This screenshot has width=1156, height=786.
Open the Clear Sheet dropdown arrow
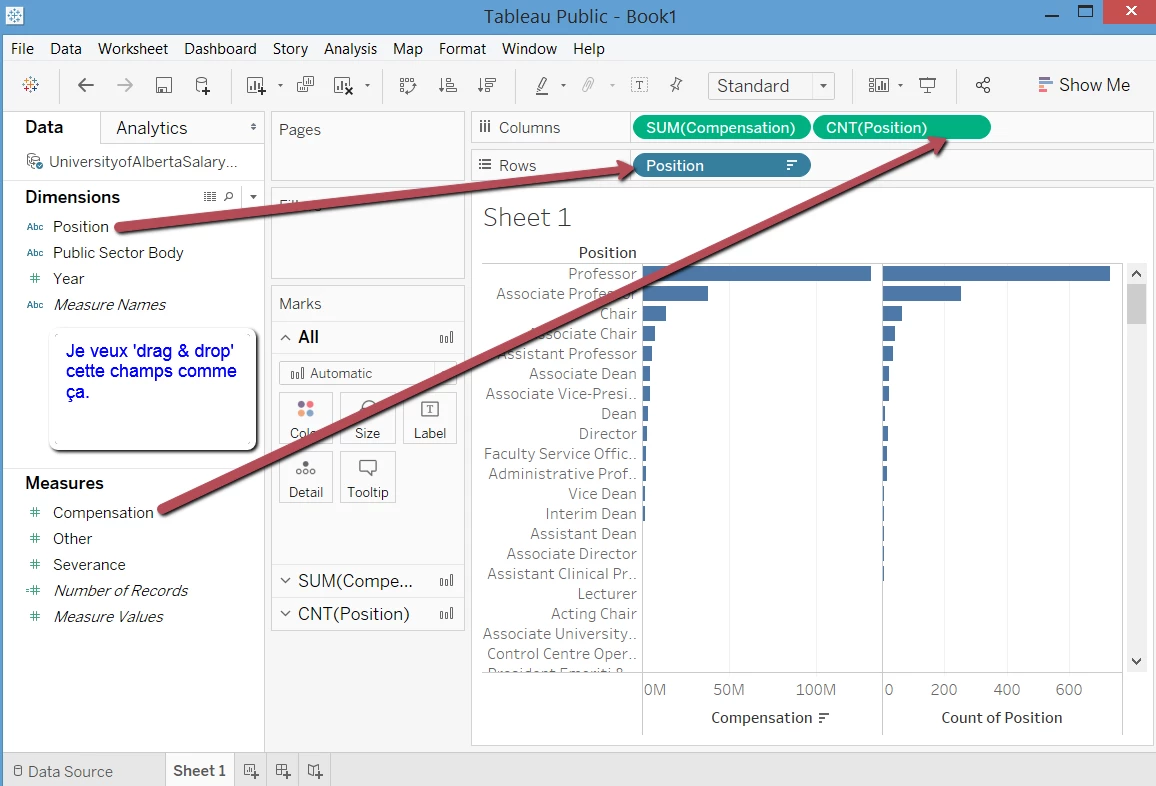coord(367,86)
